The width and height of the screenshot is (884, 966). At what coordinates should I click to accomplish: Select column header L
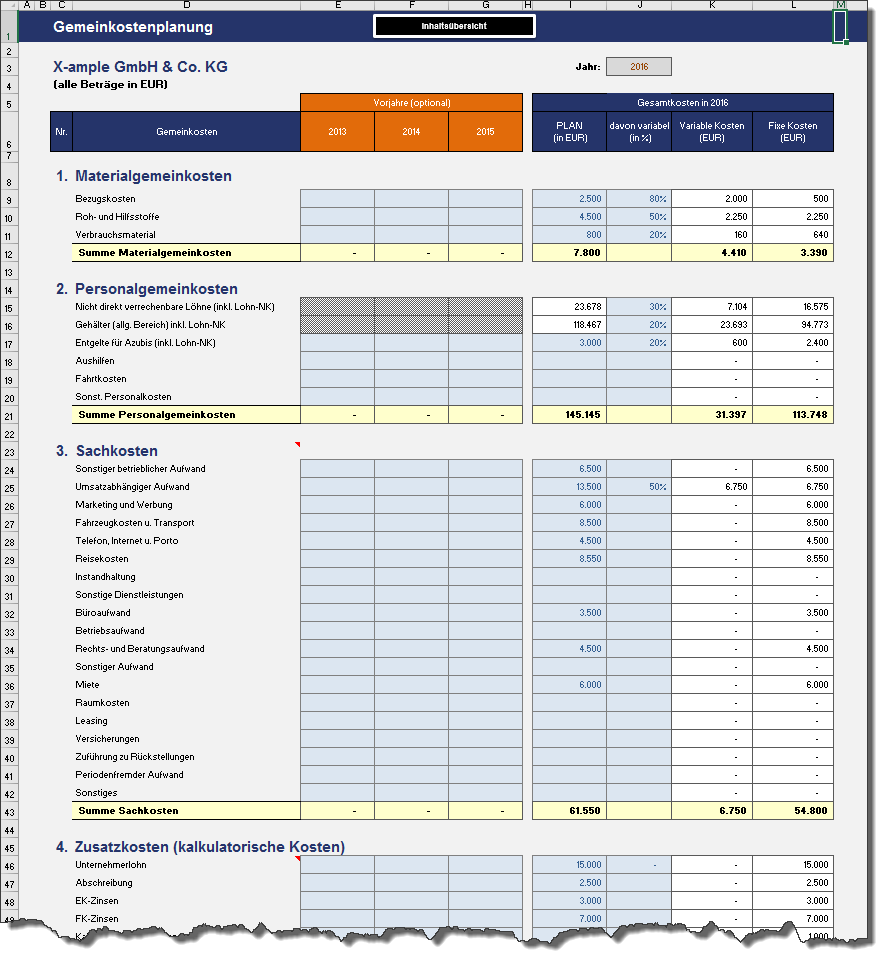point(793,5)
